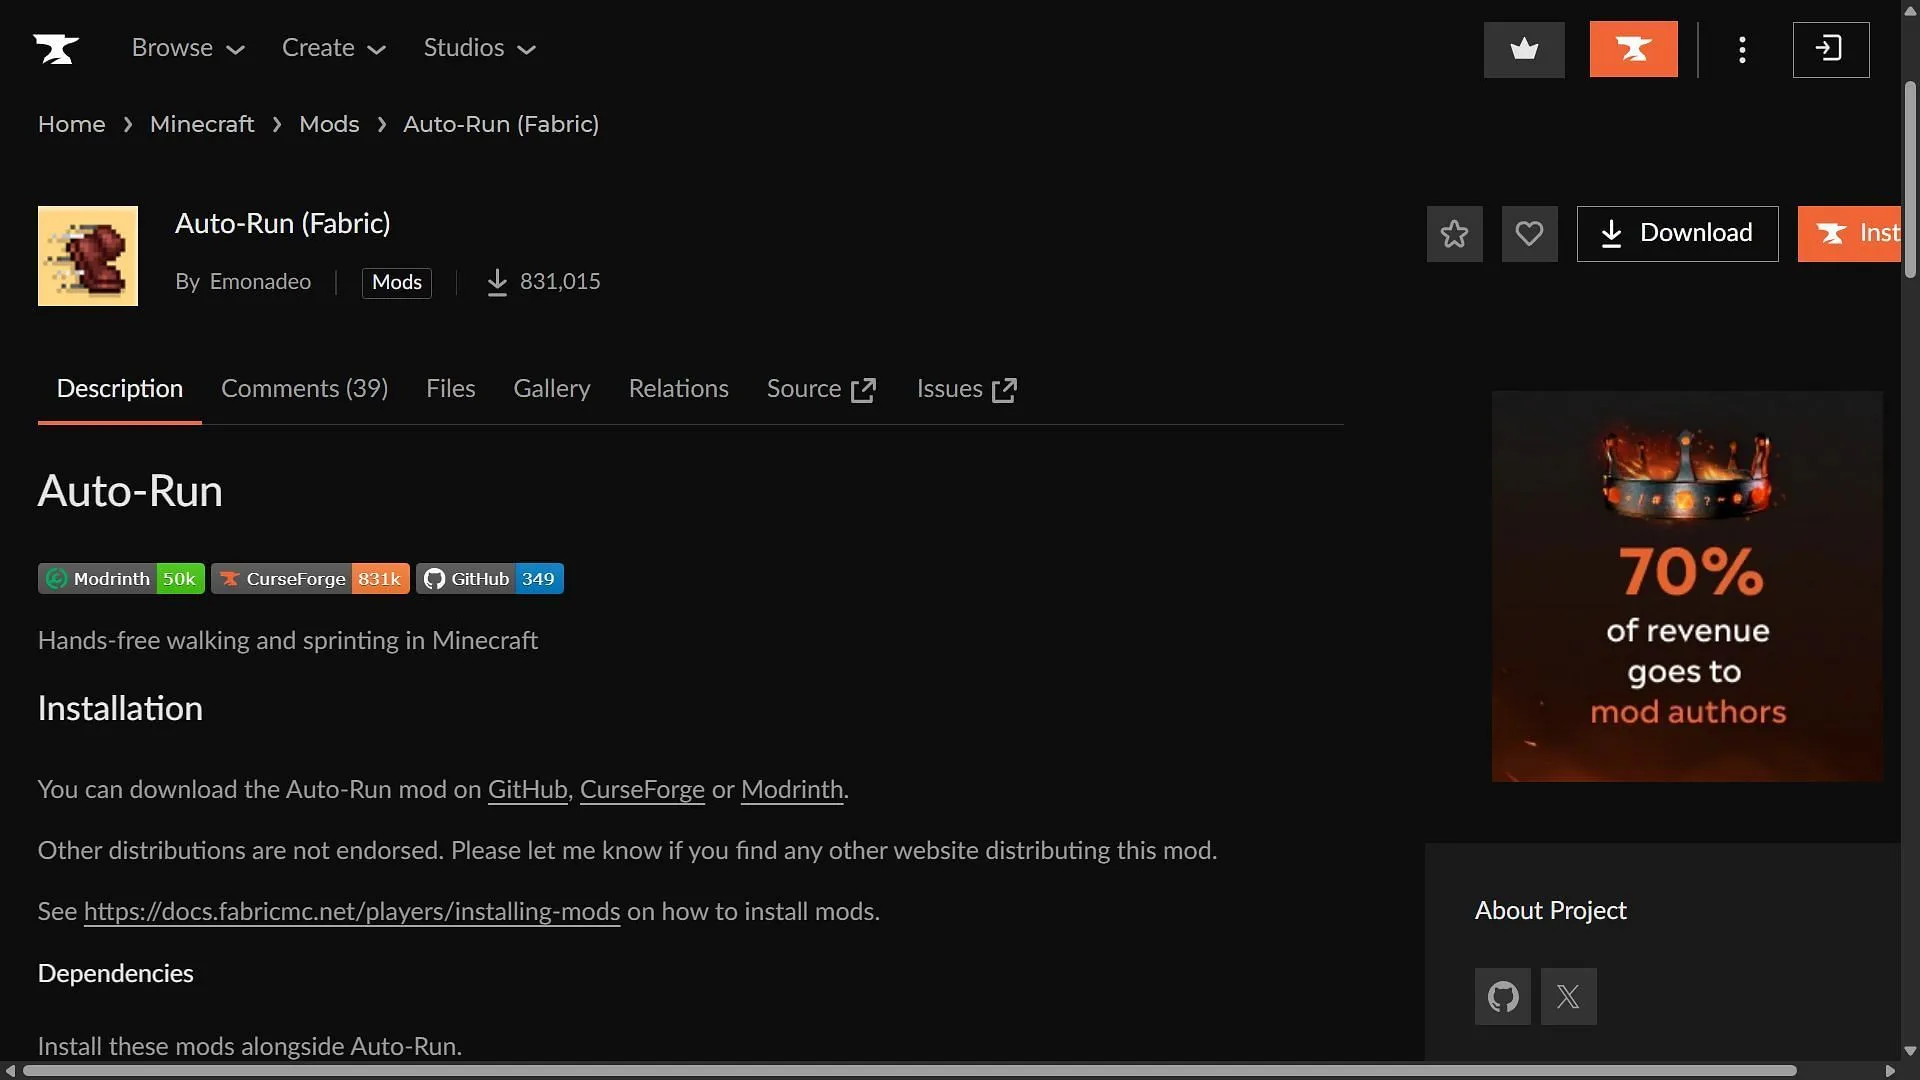The height and width of the screenshot is (1080, 1920).
Task: Go to Home in breadcrumb
Action: tap(72, 124)
